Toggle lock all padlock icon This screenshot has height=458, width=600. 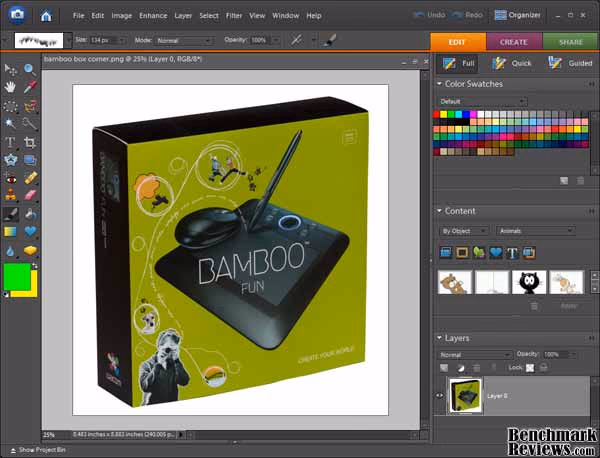pyautogui.click(x=543, y=368)
